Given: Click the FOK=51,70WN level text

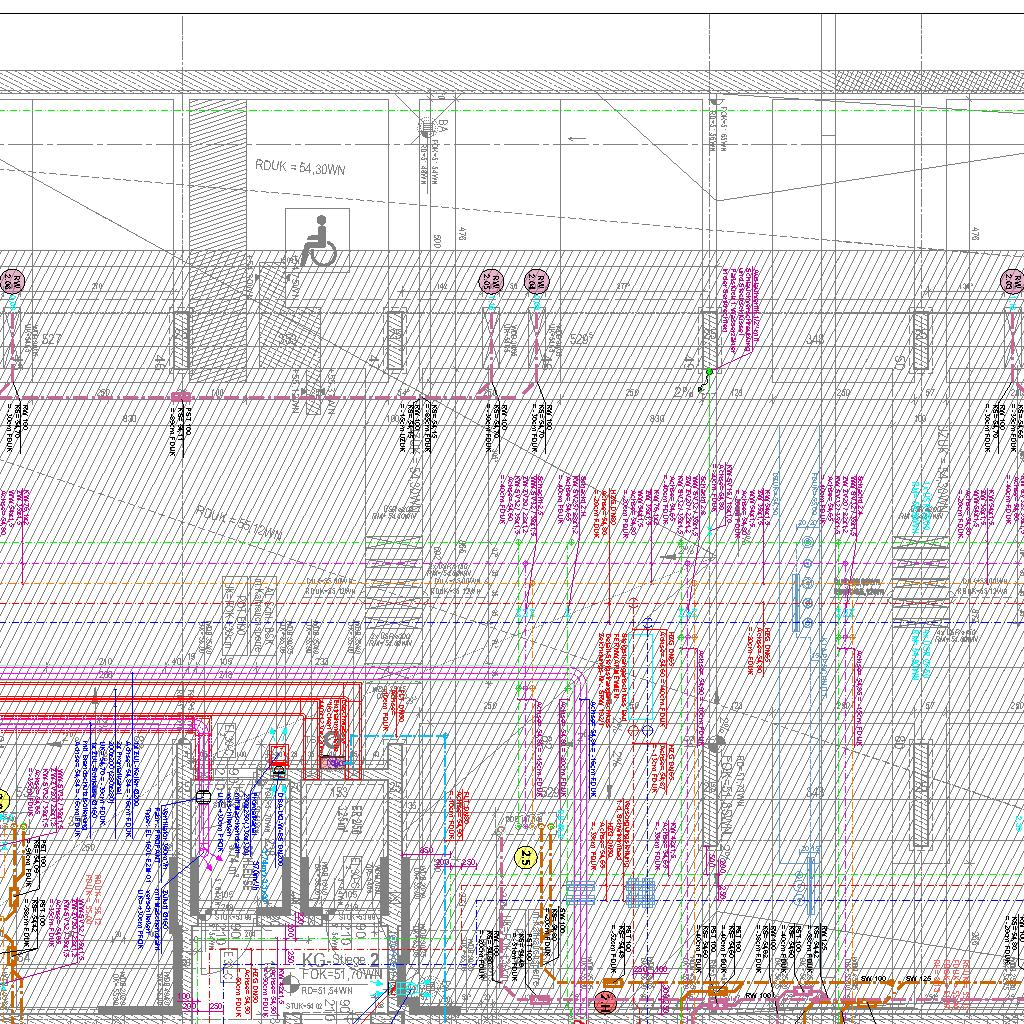Looking at the screenshot, I should point(341,973).
